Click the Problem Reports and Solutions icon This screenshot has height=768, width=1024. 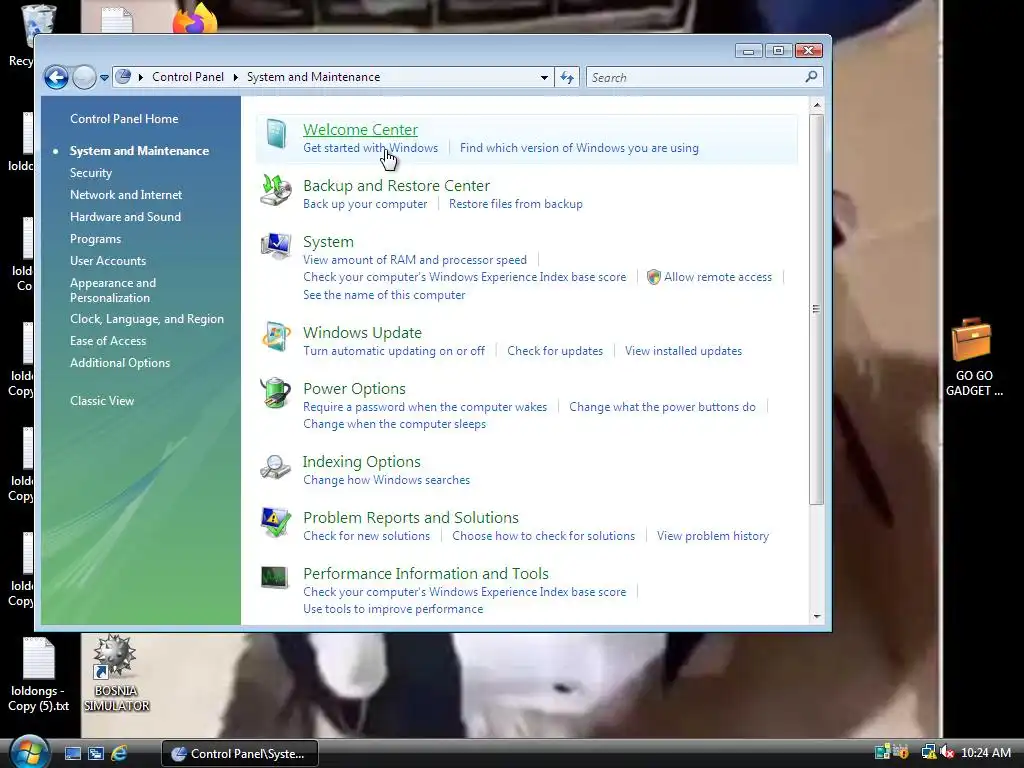275,522
